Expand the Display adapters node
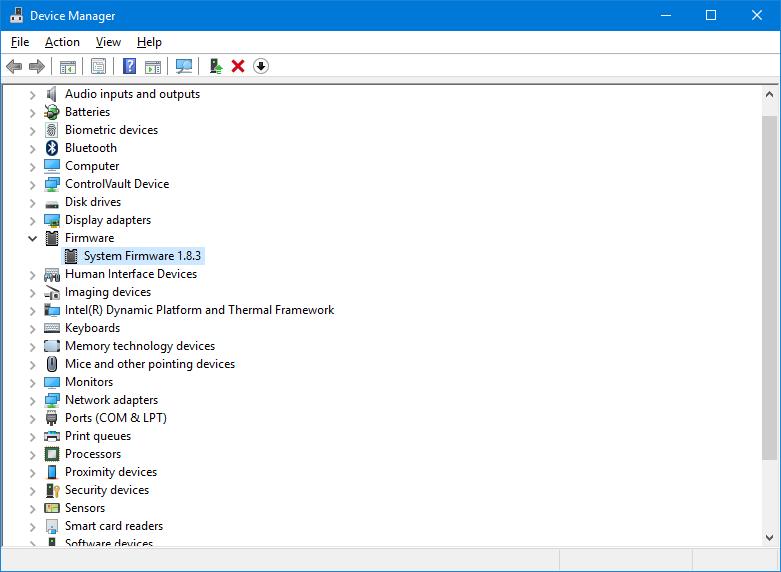 point(32,221)
